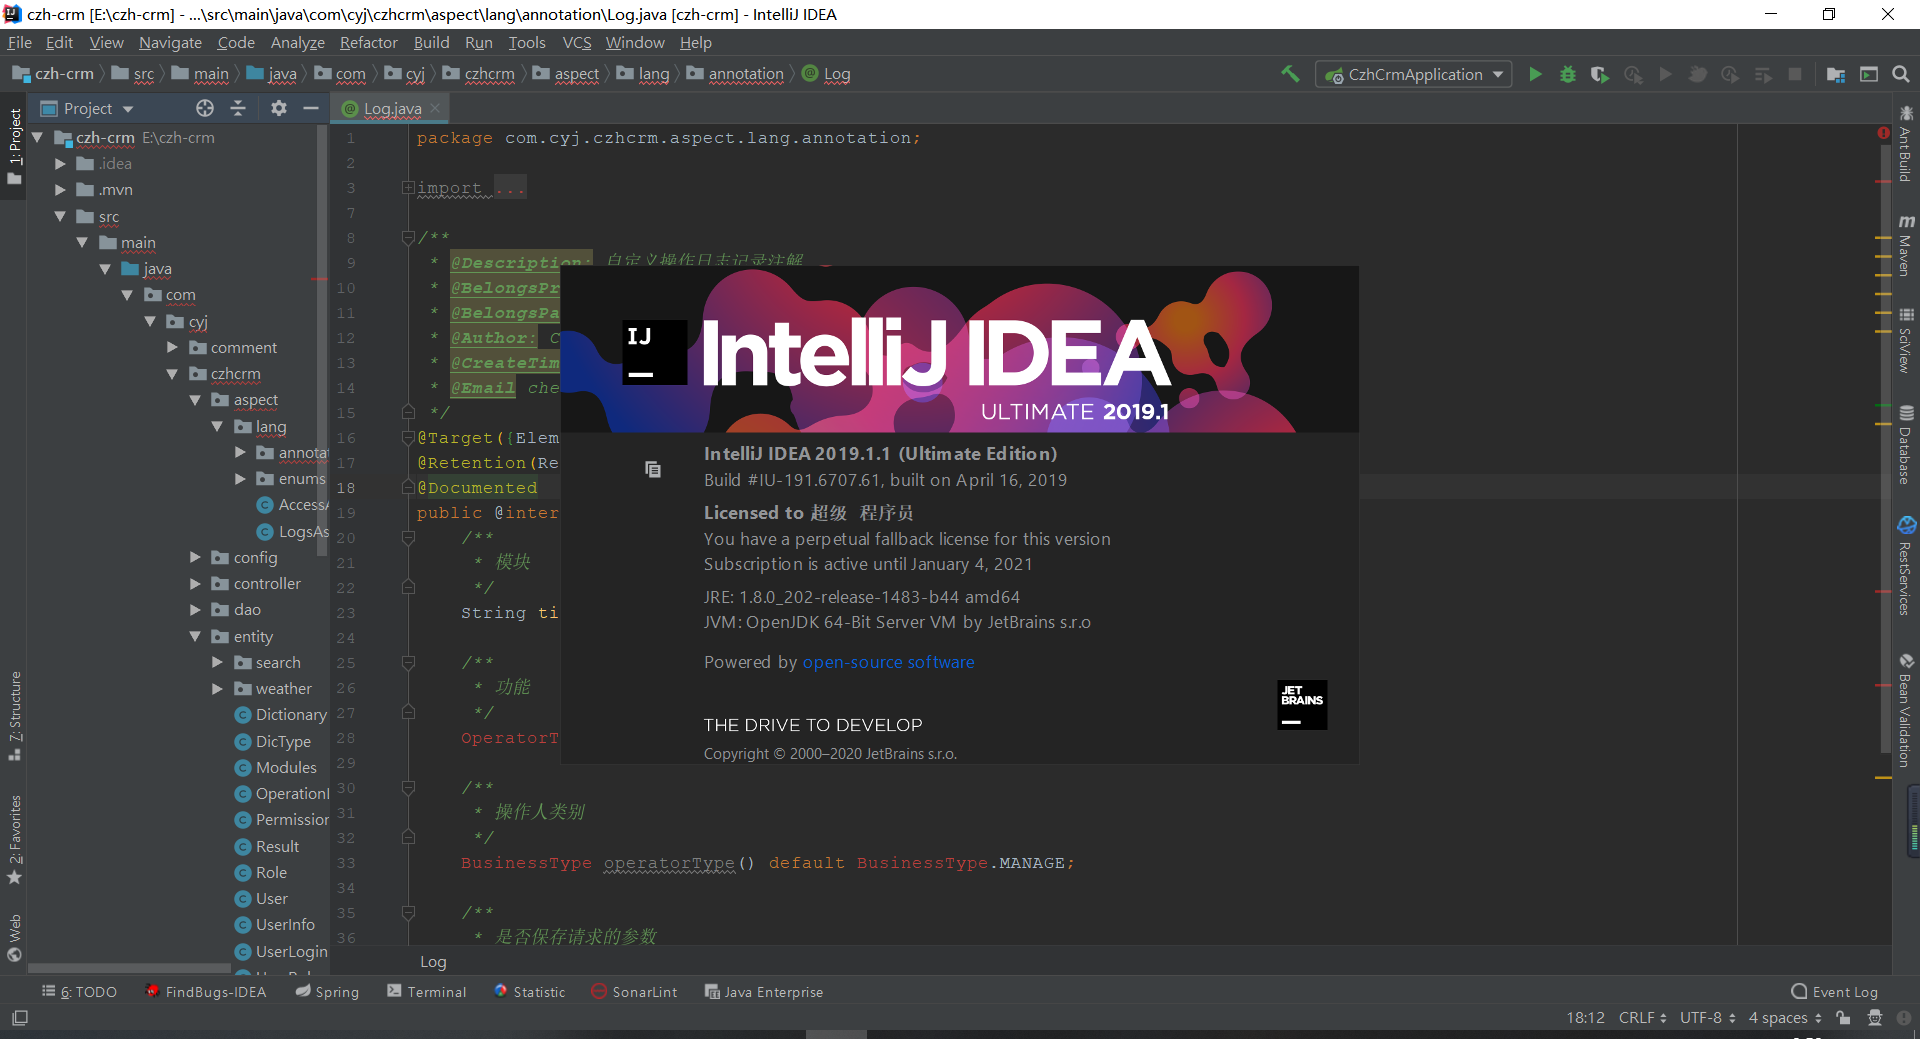
Task: Click Collapse All icon in Project panel
Action: [x=238, y=108]
